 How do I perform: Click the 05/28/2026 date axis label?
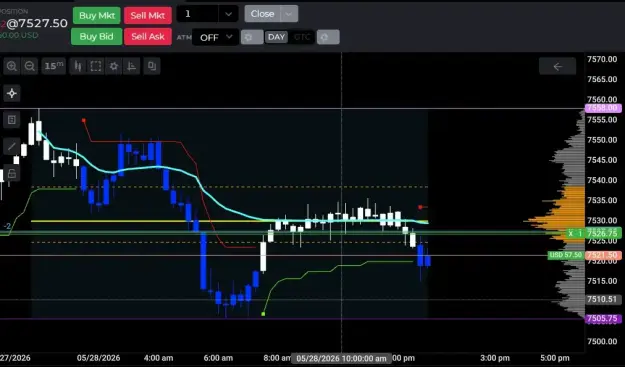pos(98,358)
